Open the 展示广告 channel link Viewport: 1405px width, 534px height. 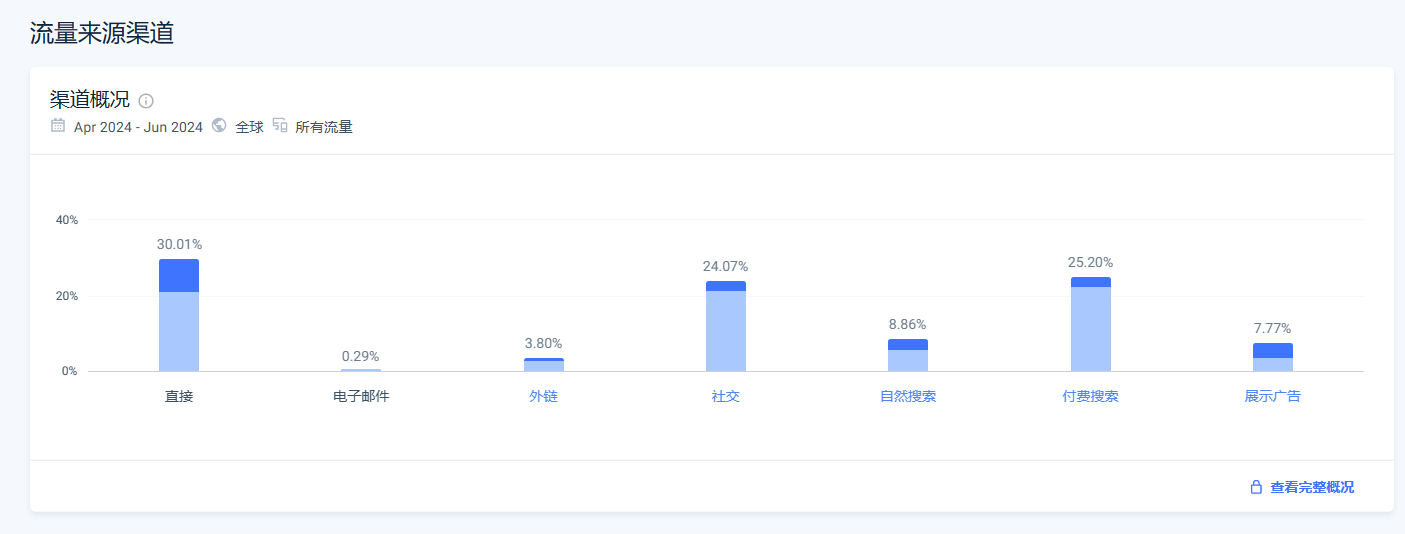pos(1272,396)
